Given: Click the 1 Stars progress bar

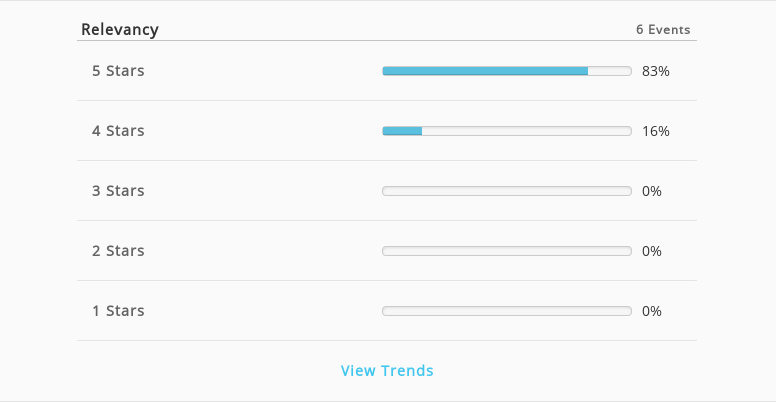Looking at the screenshot, I should (x=507, y=311).
